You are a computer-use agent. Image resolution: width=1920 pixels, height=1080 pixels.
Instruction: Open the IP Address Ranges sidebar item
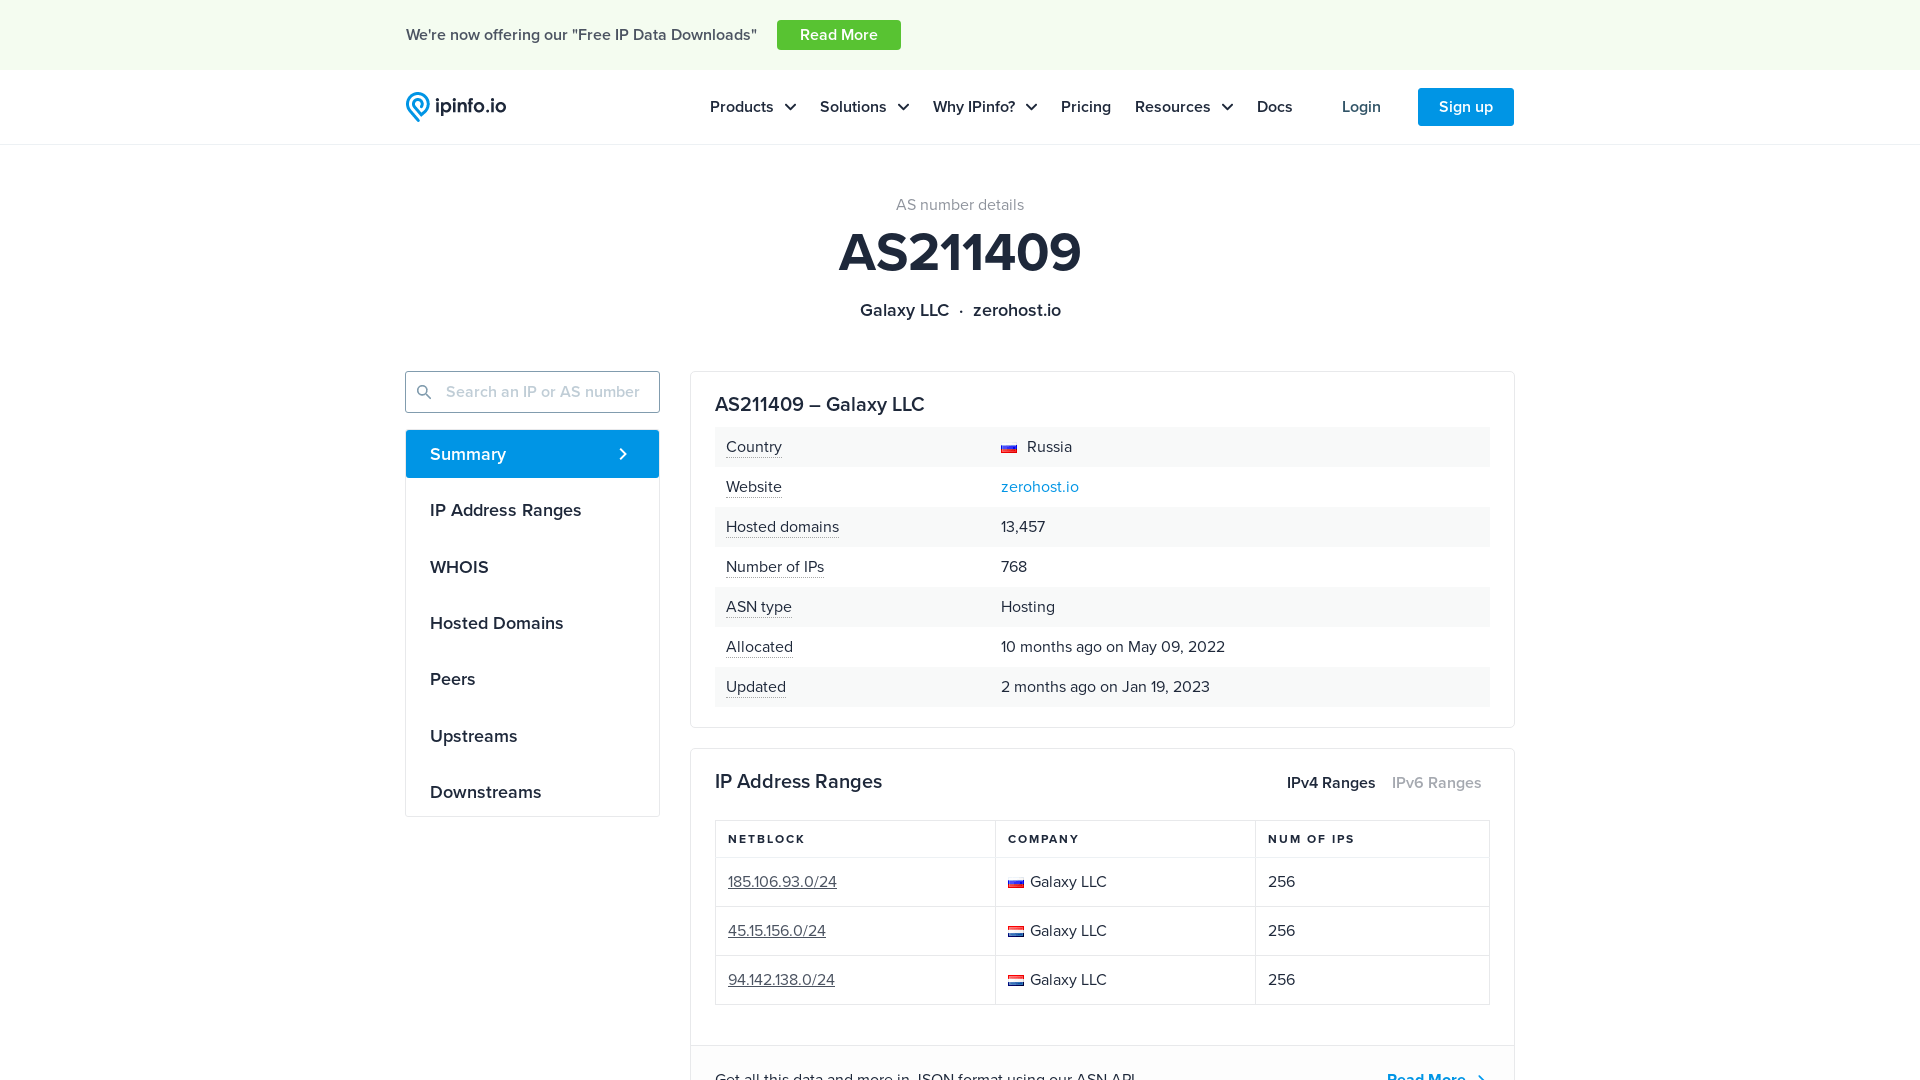(x=532, y=510)
